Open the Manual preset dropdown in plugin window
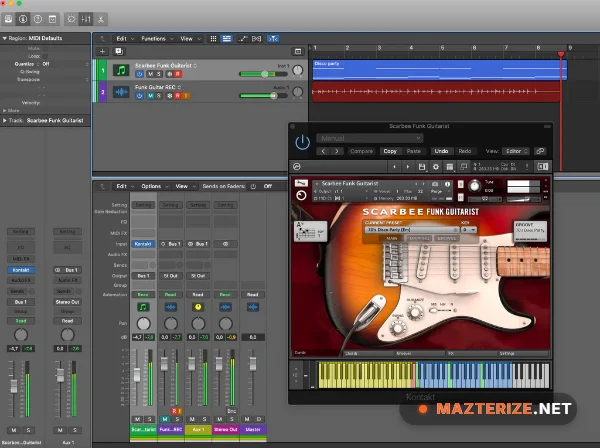This screenshot has height=448, width=600. (x=369, y=138)
